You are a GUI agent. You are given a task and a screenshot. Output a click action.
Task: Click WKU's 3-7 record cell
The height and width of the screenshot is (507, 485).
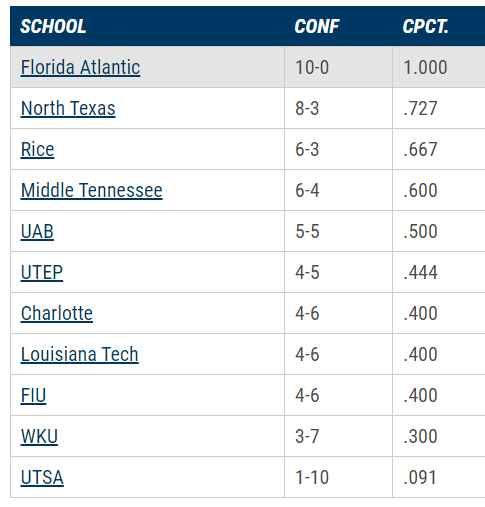coord(338,436)
